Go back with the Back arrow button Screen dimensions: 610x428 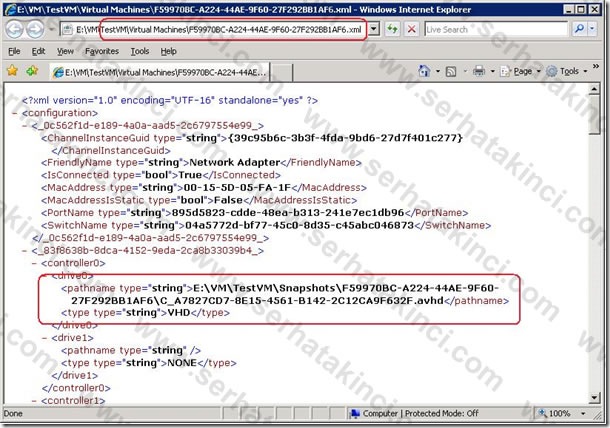pyautogui.click(x=15, y=30)
